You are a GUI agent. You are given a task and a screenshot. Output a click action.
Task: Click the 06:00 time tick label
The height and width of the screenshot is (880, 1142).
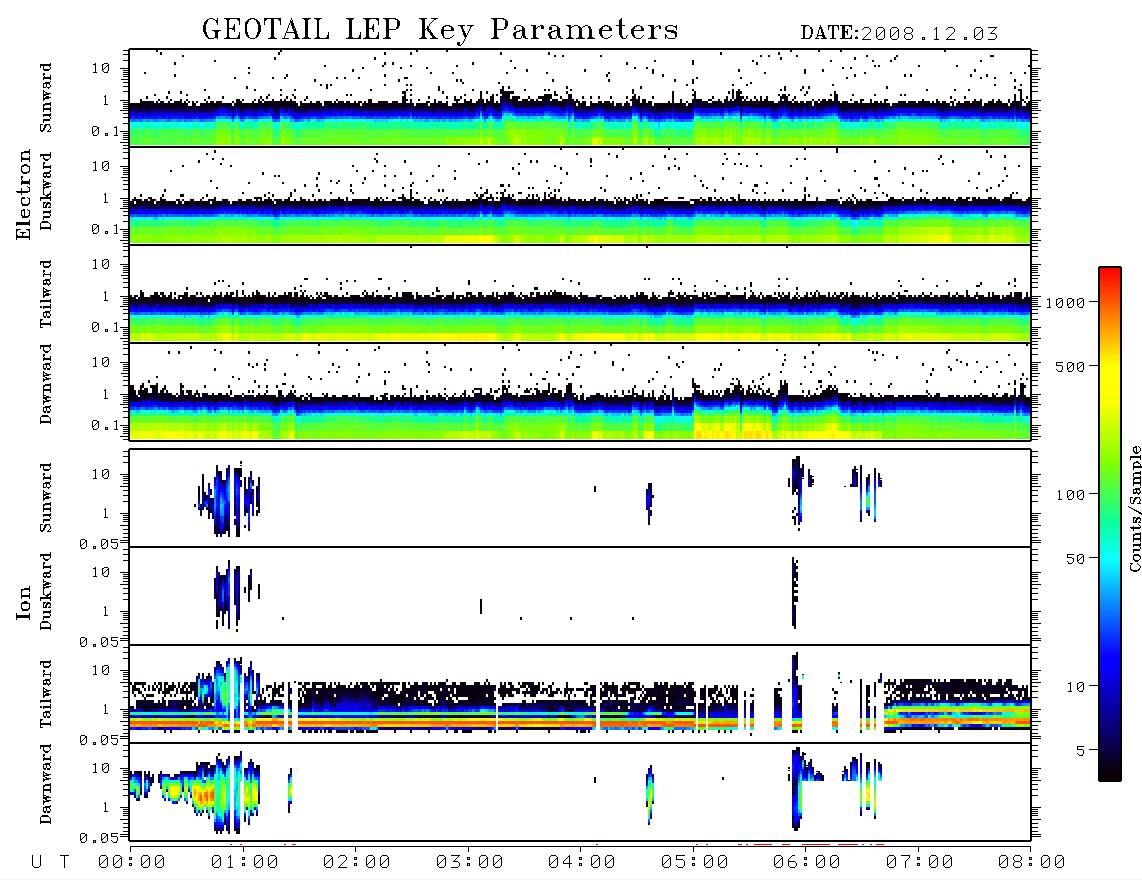tap(807, 863)
